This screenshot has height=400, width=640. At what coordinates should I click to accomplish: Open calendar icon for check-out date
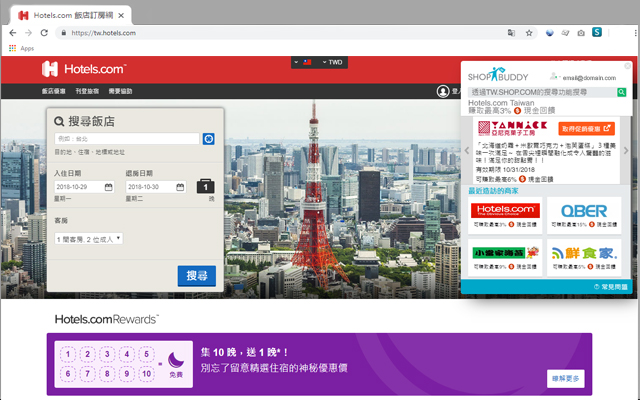[180, 187]
